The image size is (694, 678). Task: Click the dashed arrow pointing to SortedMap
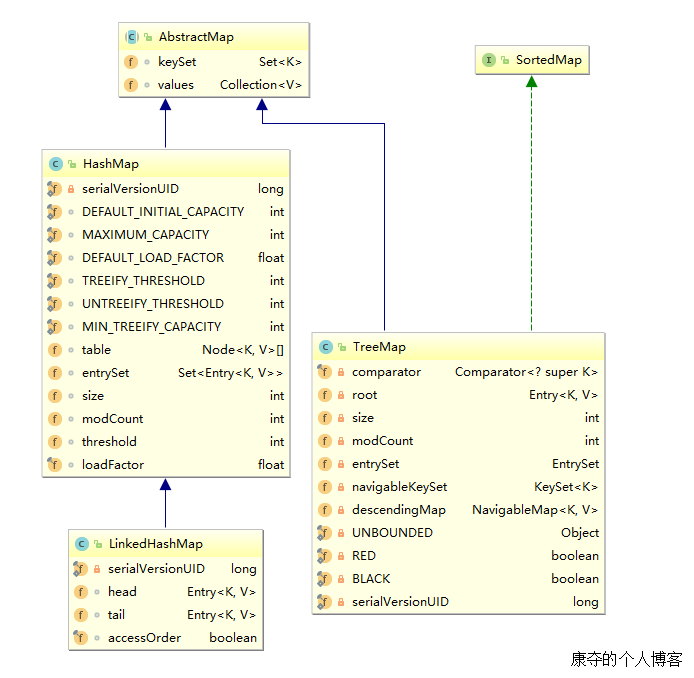532,200
